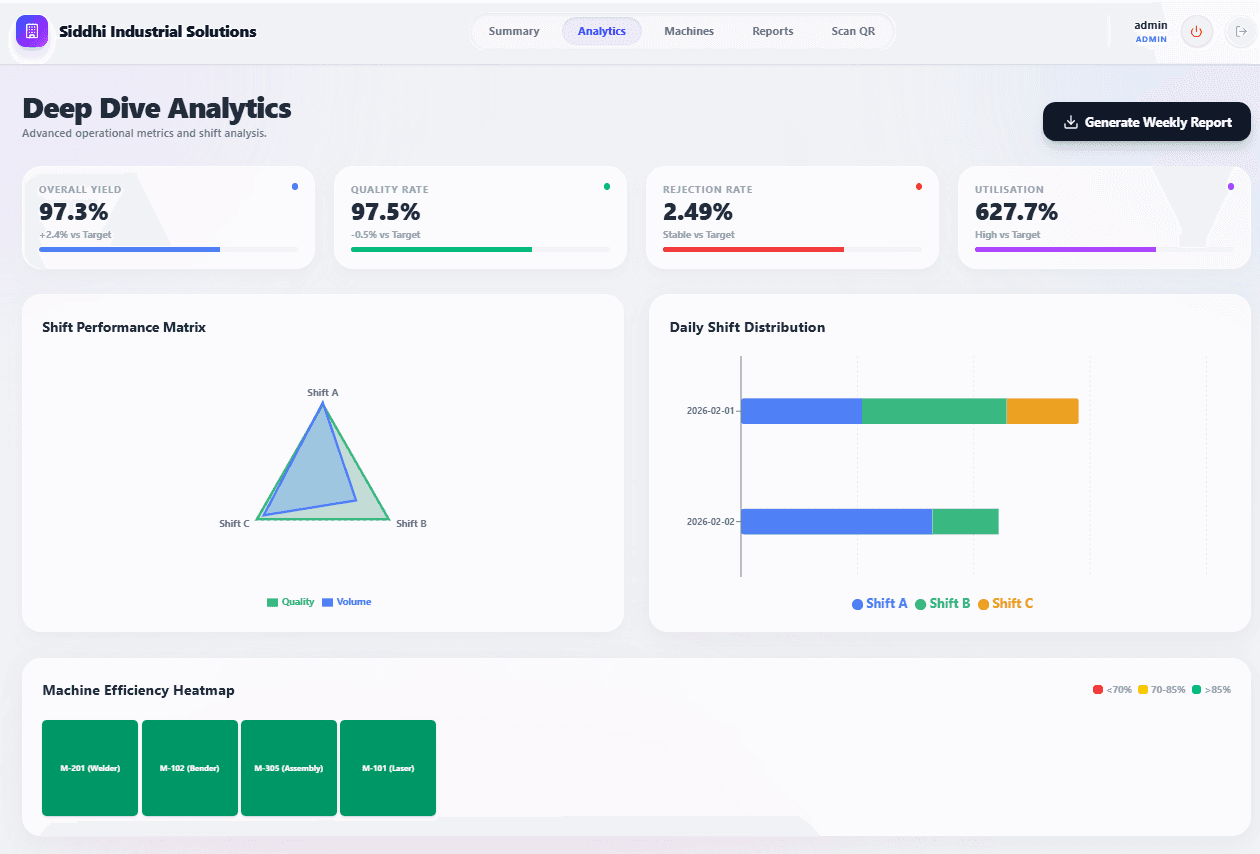Image resolution: width=1260 pixels, height=854 pixels.
Task: Open the Scan QR tab
Action: tap(853, 31)
